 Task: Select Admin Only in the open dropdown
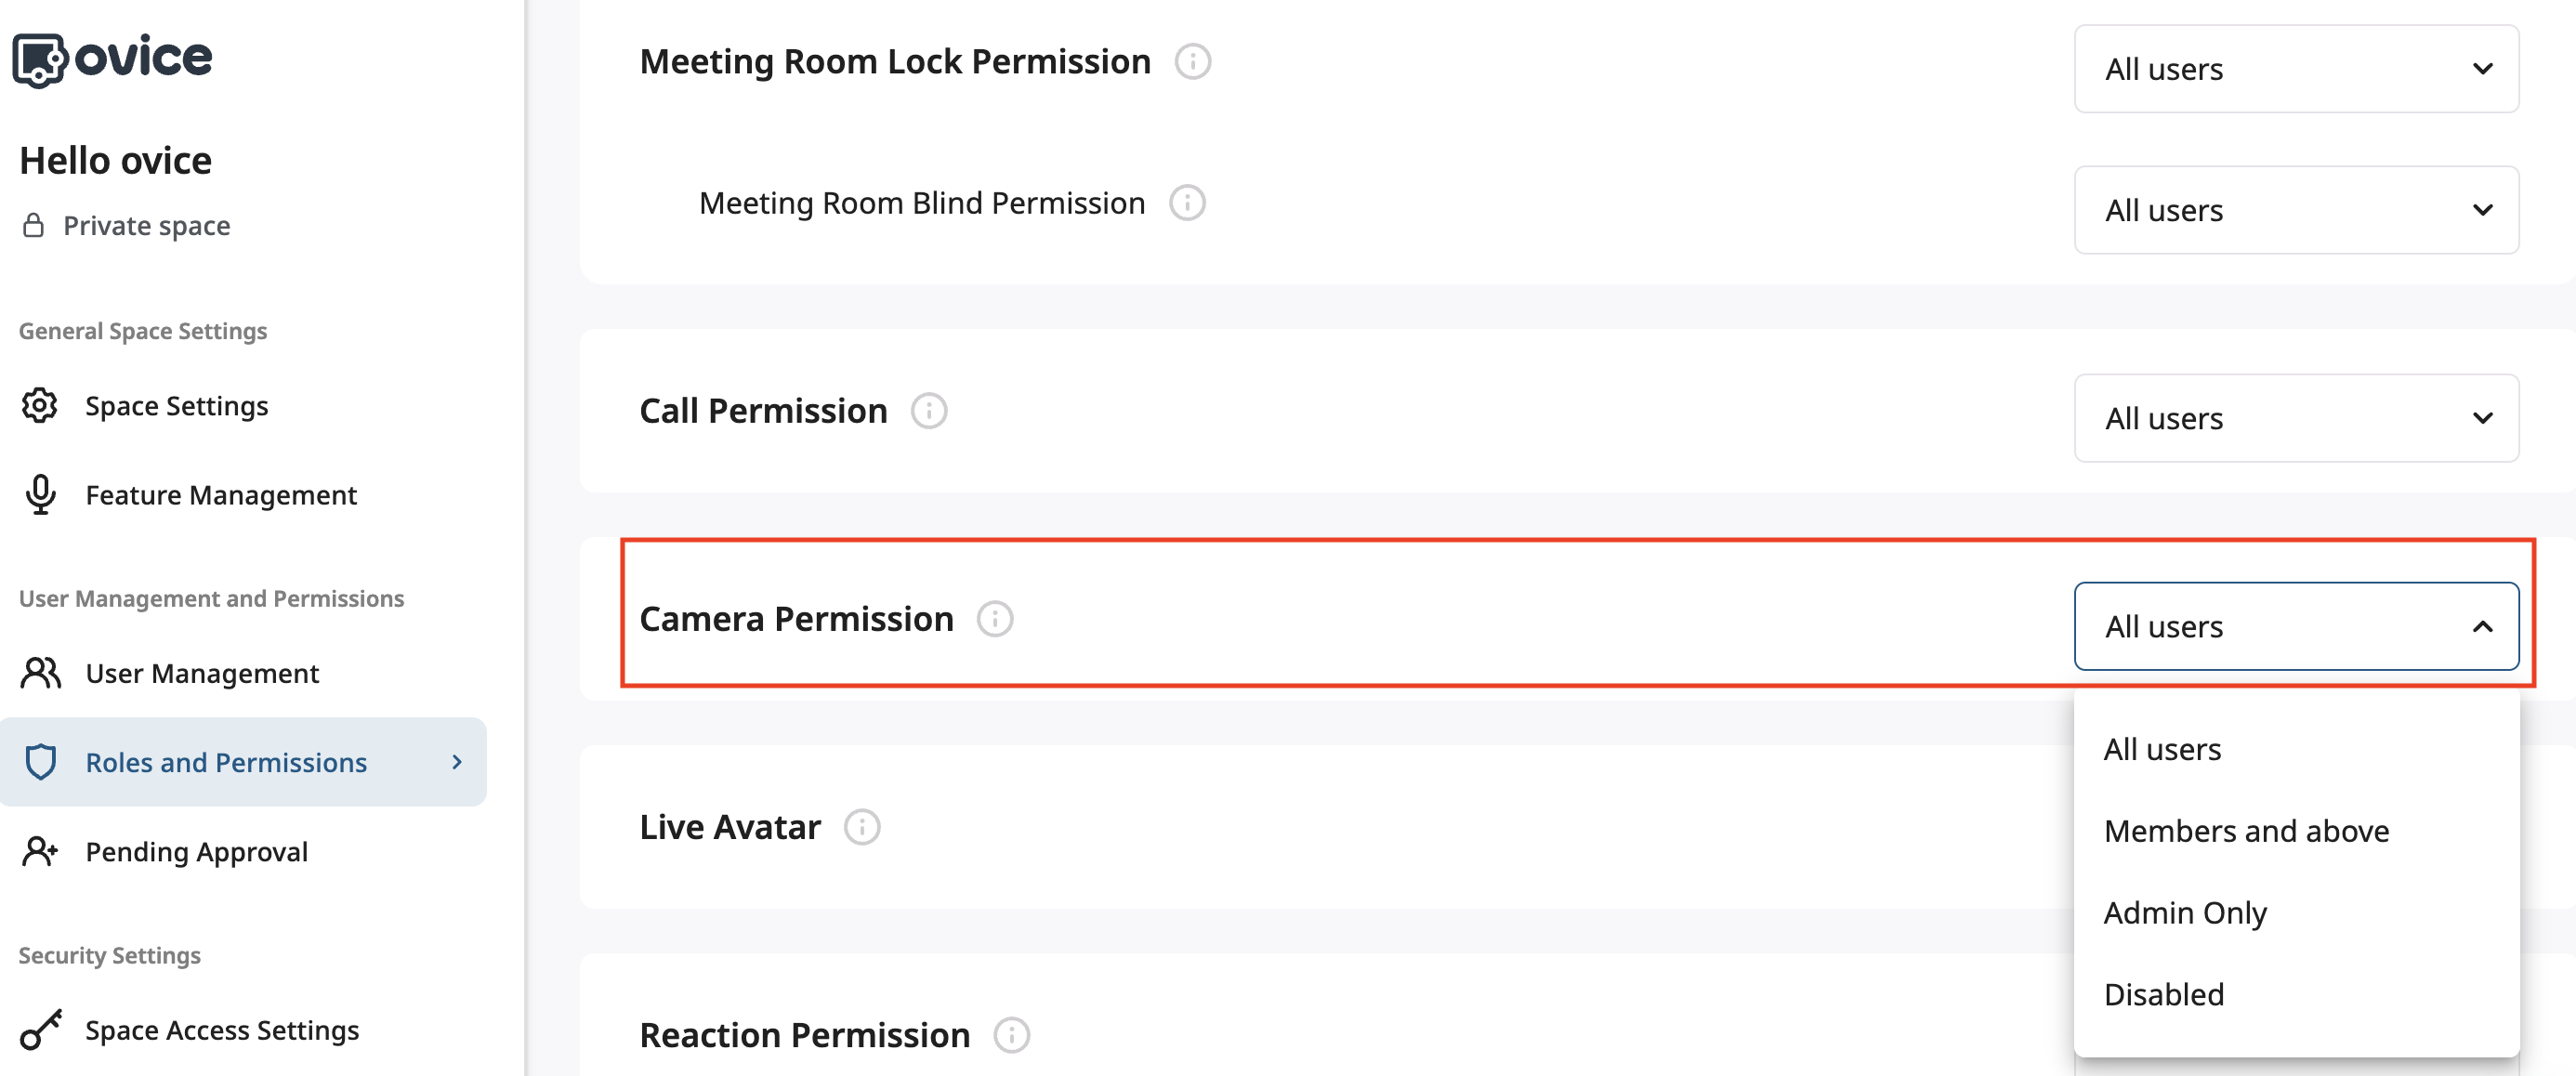pos(2185,912)
